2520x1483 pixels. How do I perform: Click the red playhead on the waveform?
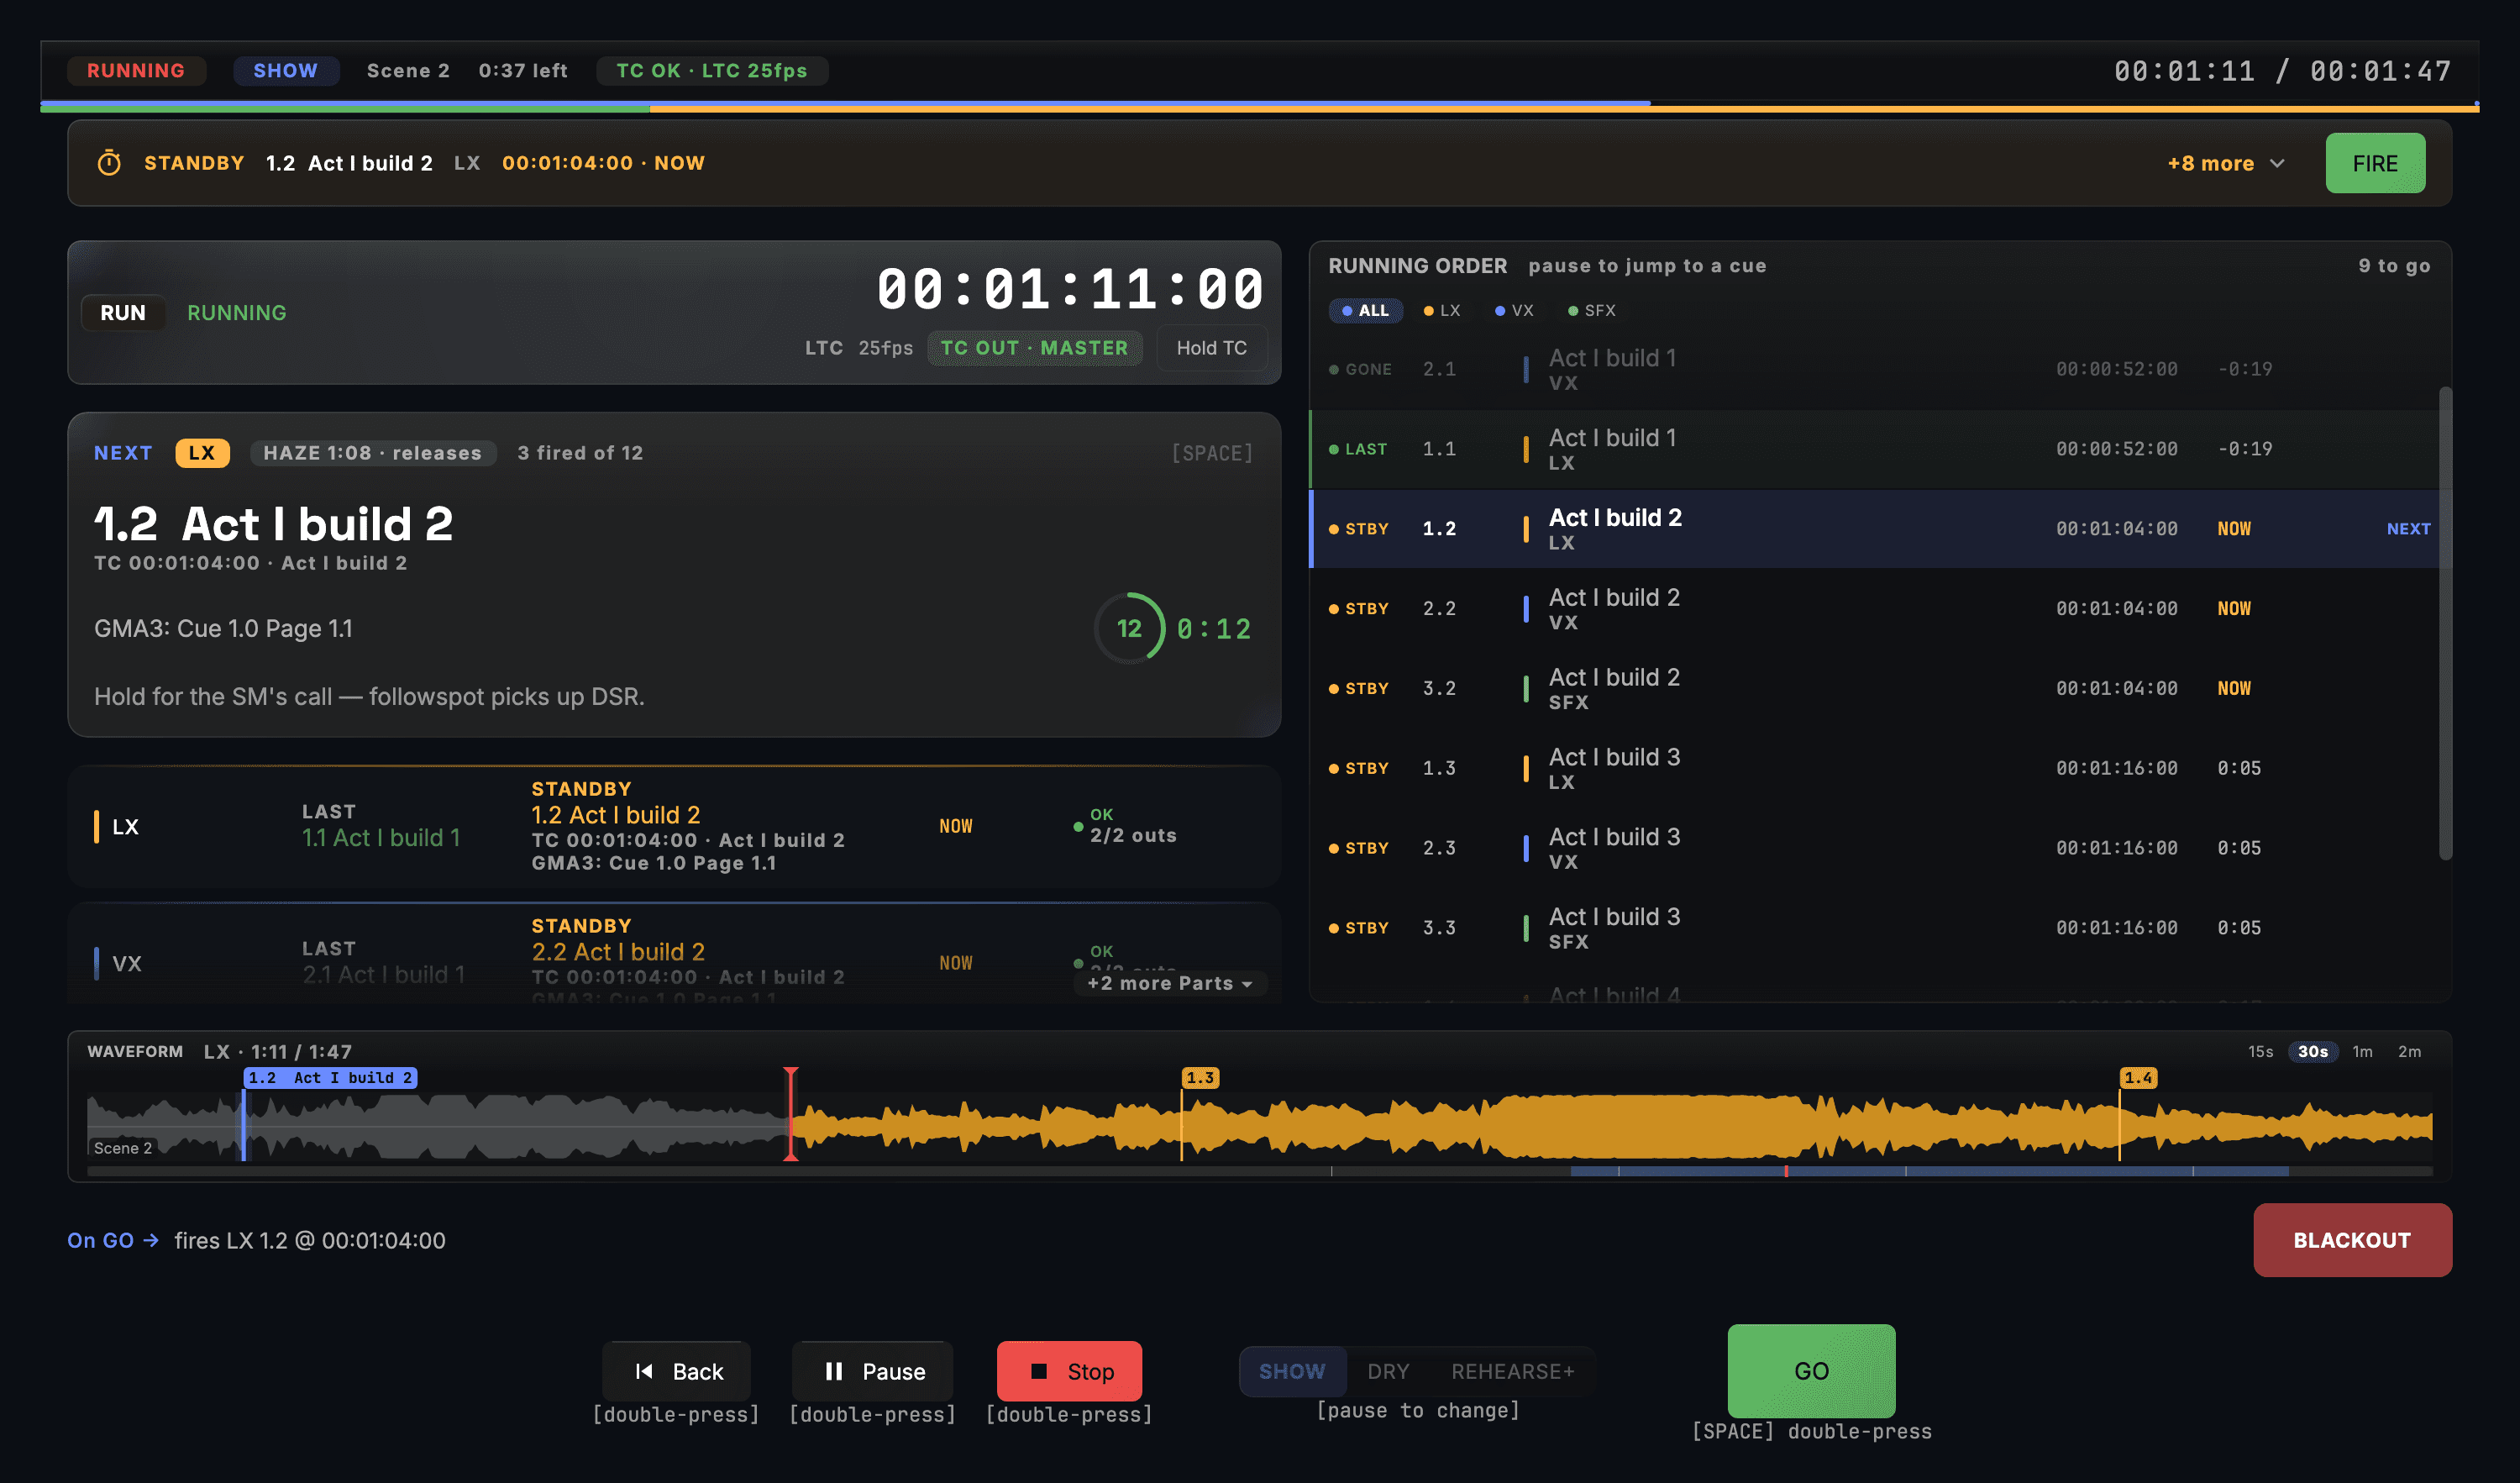[x=790, y=1114]
